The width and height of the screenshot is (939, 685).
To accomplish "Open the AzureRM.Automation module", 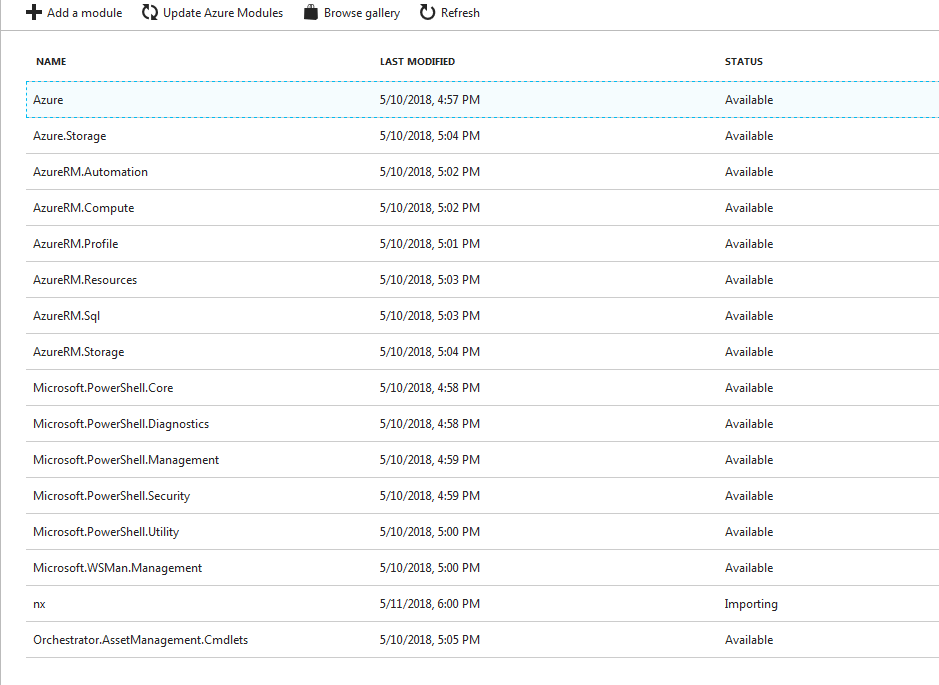I will (90, 171).
